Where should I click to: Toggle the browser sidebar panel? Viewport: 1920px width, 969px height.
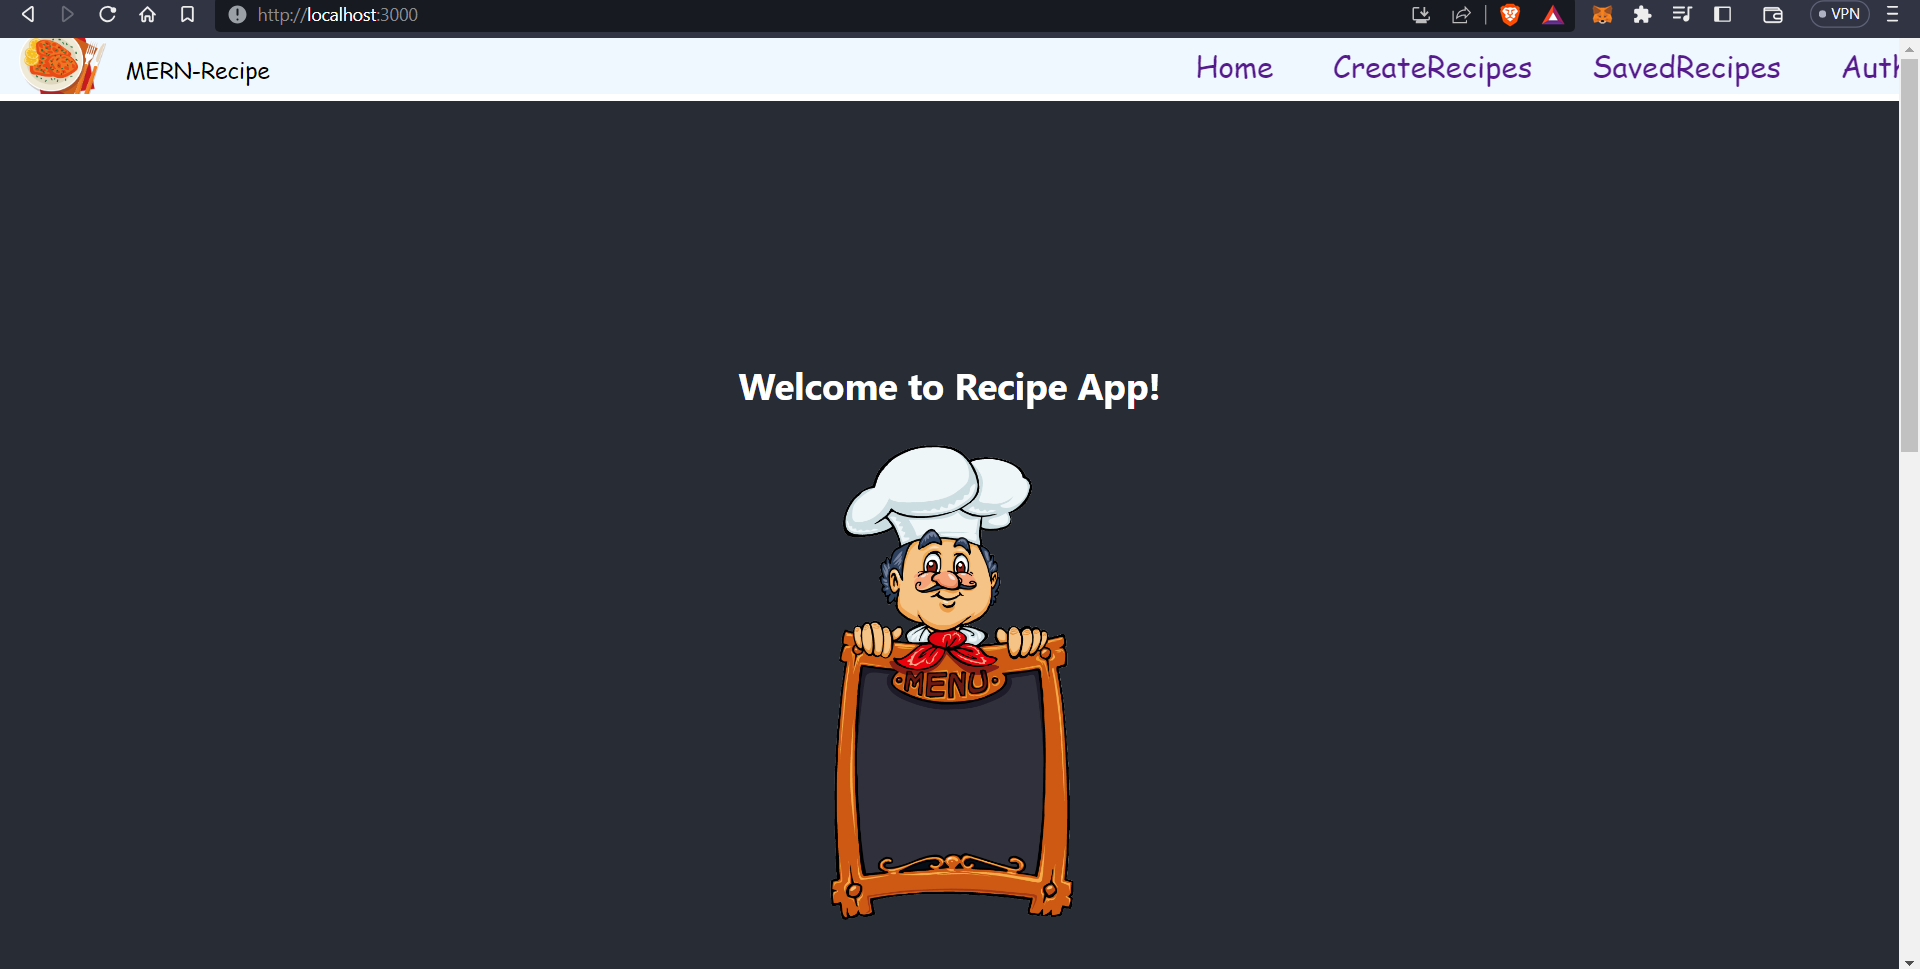(1722, 15)
